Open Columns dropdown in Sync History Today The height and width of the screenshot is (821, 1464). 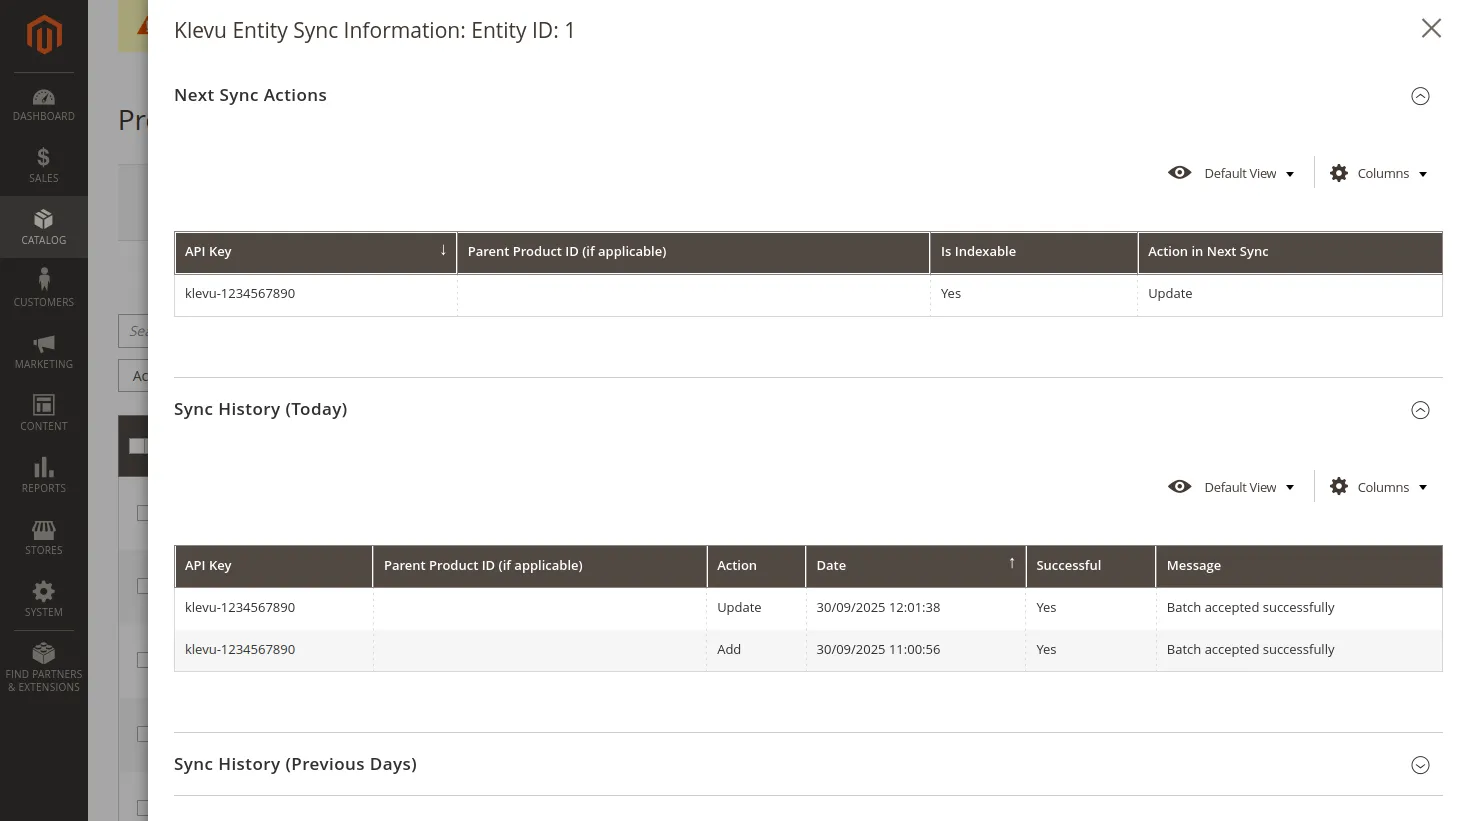1379,487
